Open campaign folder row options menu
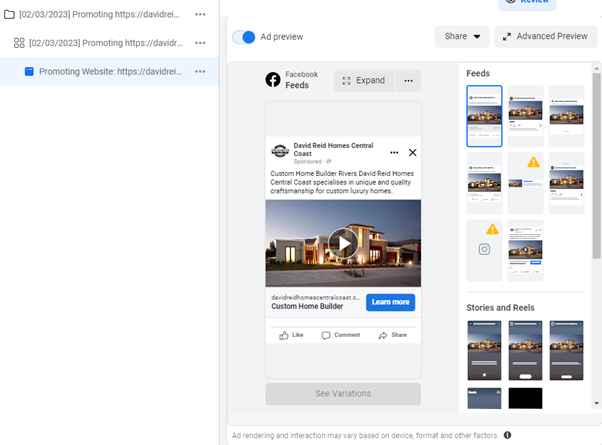 pos(200,15)
